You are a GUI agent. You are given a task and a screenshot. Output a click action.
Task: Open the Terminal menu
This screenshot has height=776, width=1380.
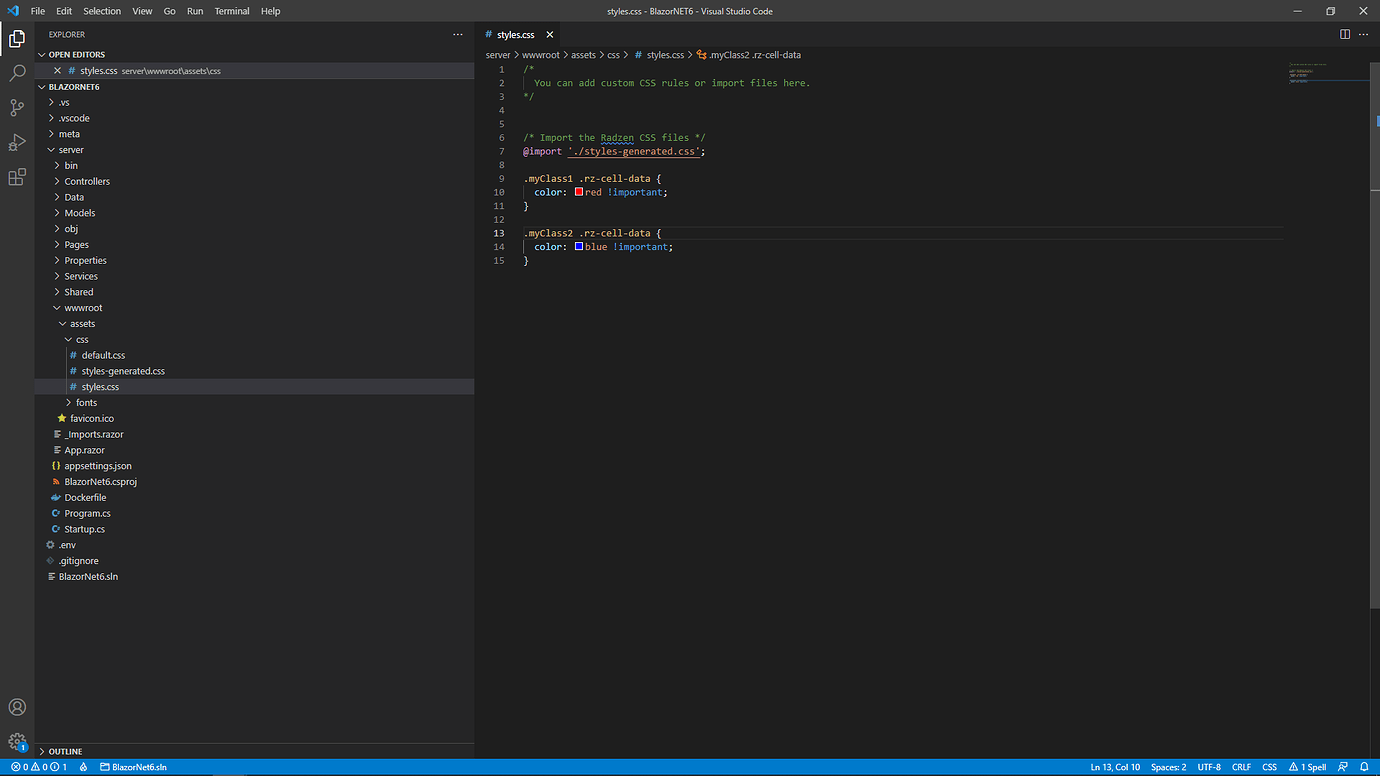click(x=231, y=11)
